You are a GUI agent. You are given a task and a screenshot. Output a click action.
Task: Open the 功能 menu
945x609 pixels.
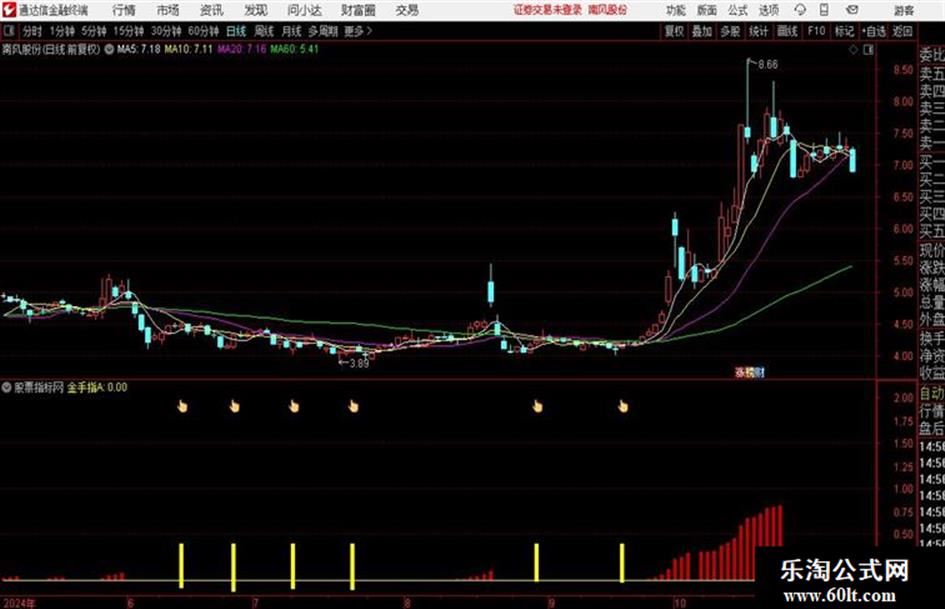(676, 10)
